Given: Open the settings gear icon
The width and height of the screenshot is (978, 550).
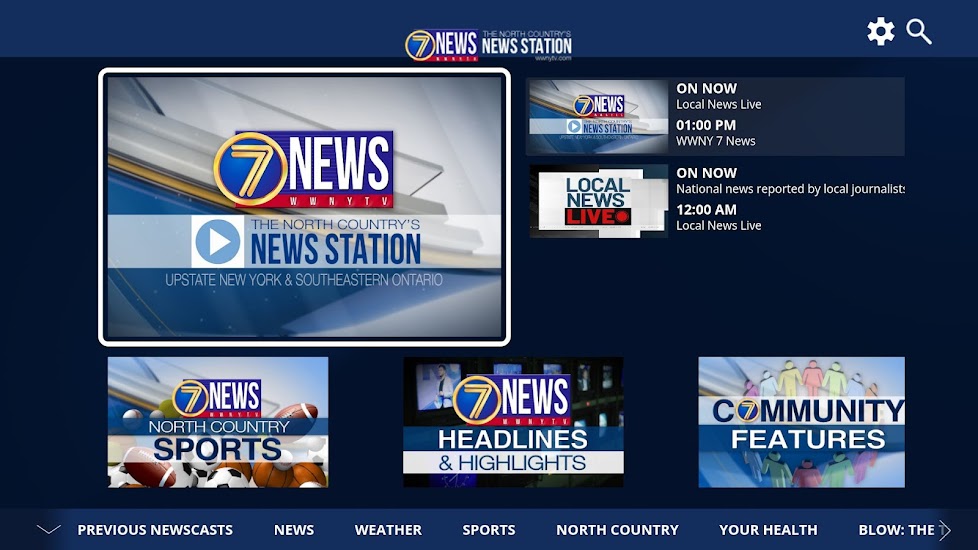Looking at the screenshot, I should 880,32.
